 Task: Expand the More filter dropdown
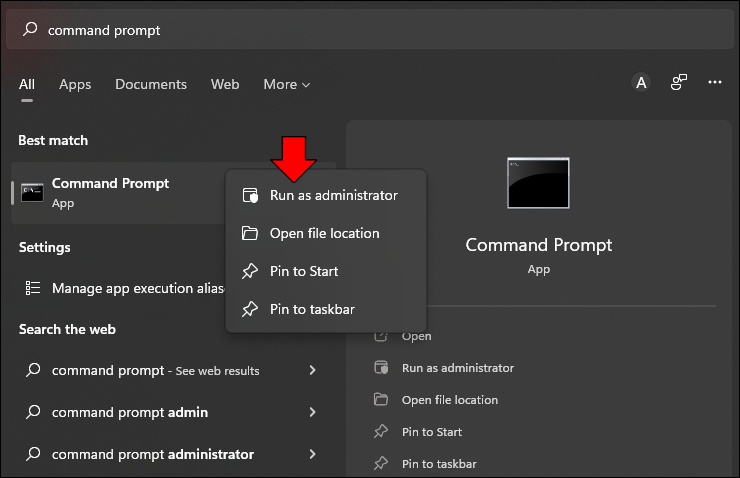point(287,84)
